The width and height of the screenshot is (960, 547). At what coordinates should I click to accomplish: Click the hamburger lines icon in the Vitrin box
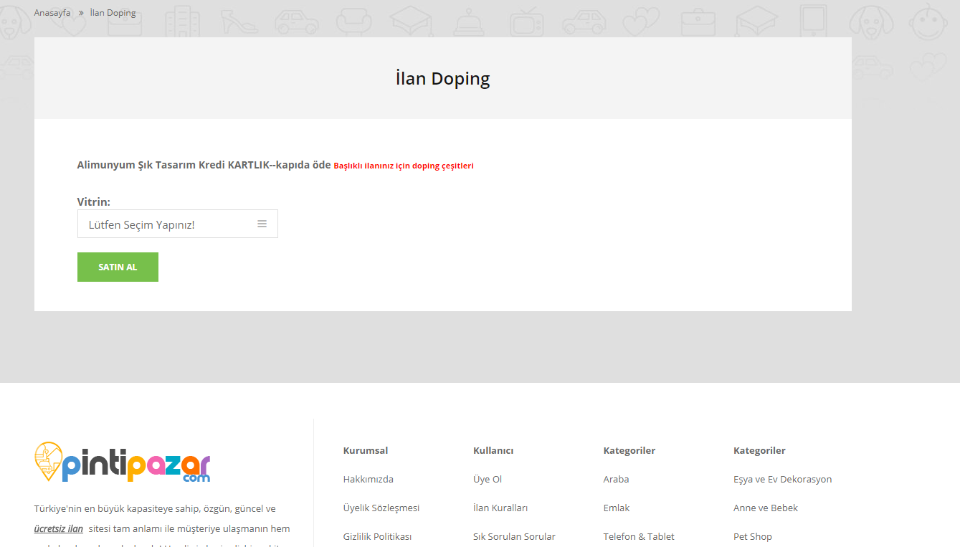pyautogui.click(x=262, y=224)
